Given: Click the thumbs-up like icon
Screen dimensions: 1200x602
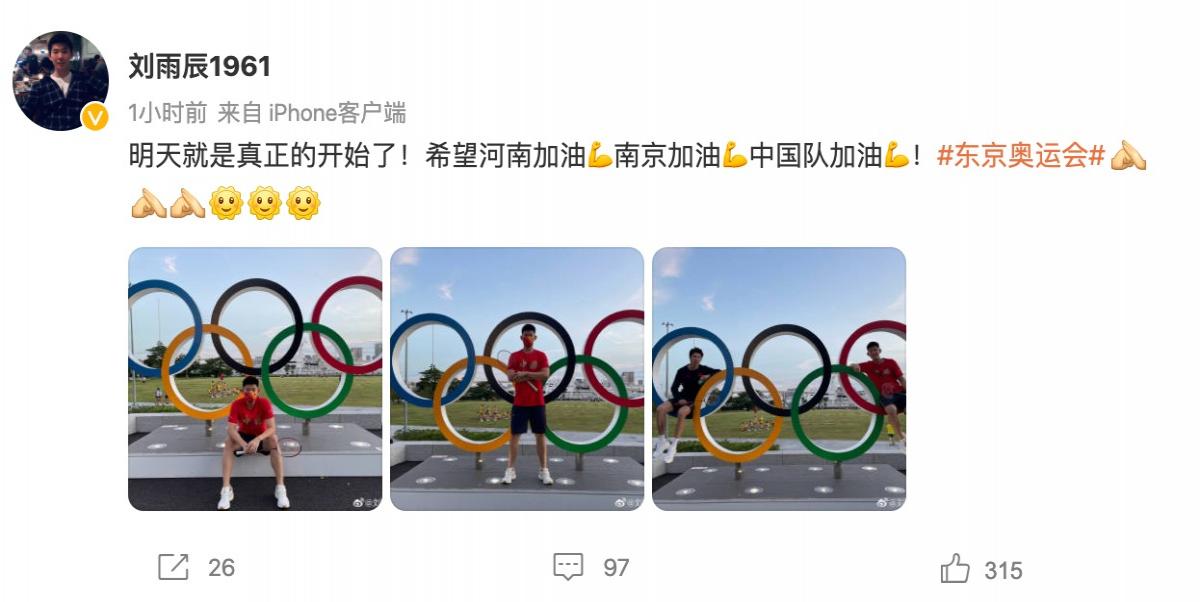Looking at the screenshot, I should 955,569.
